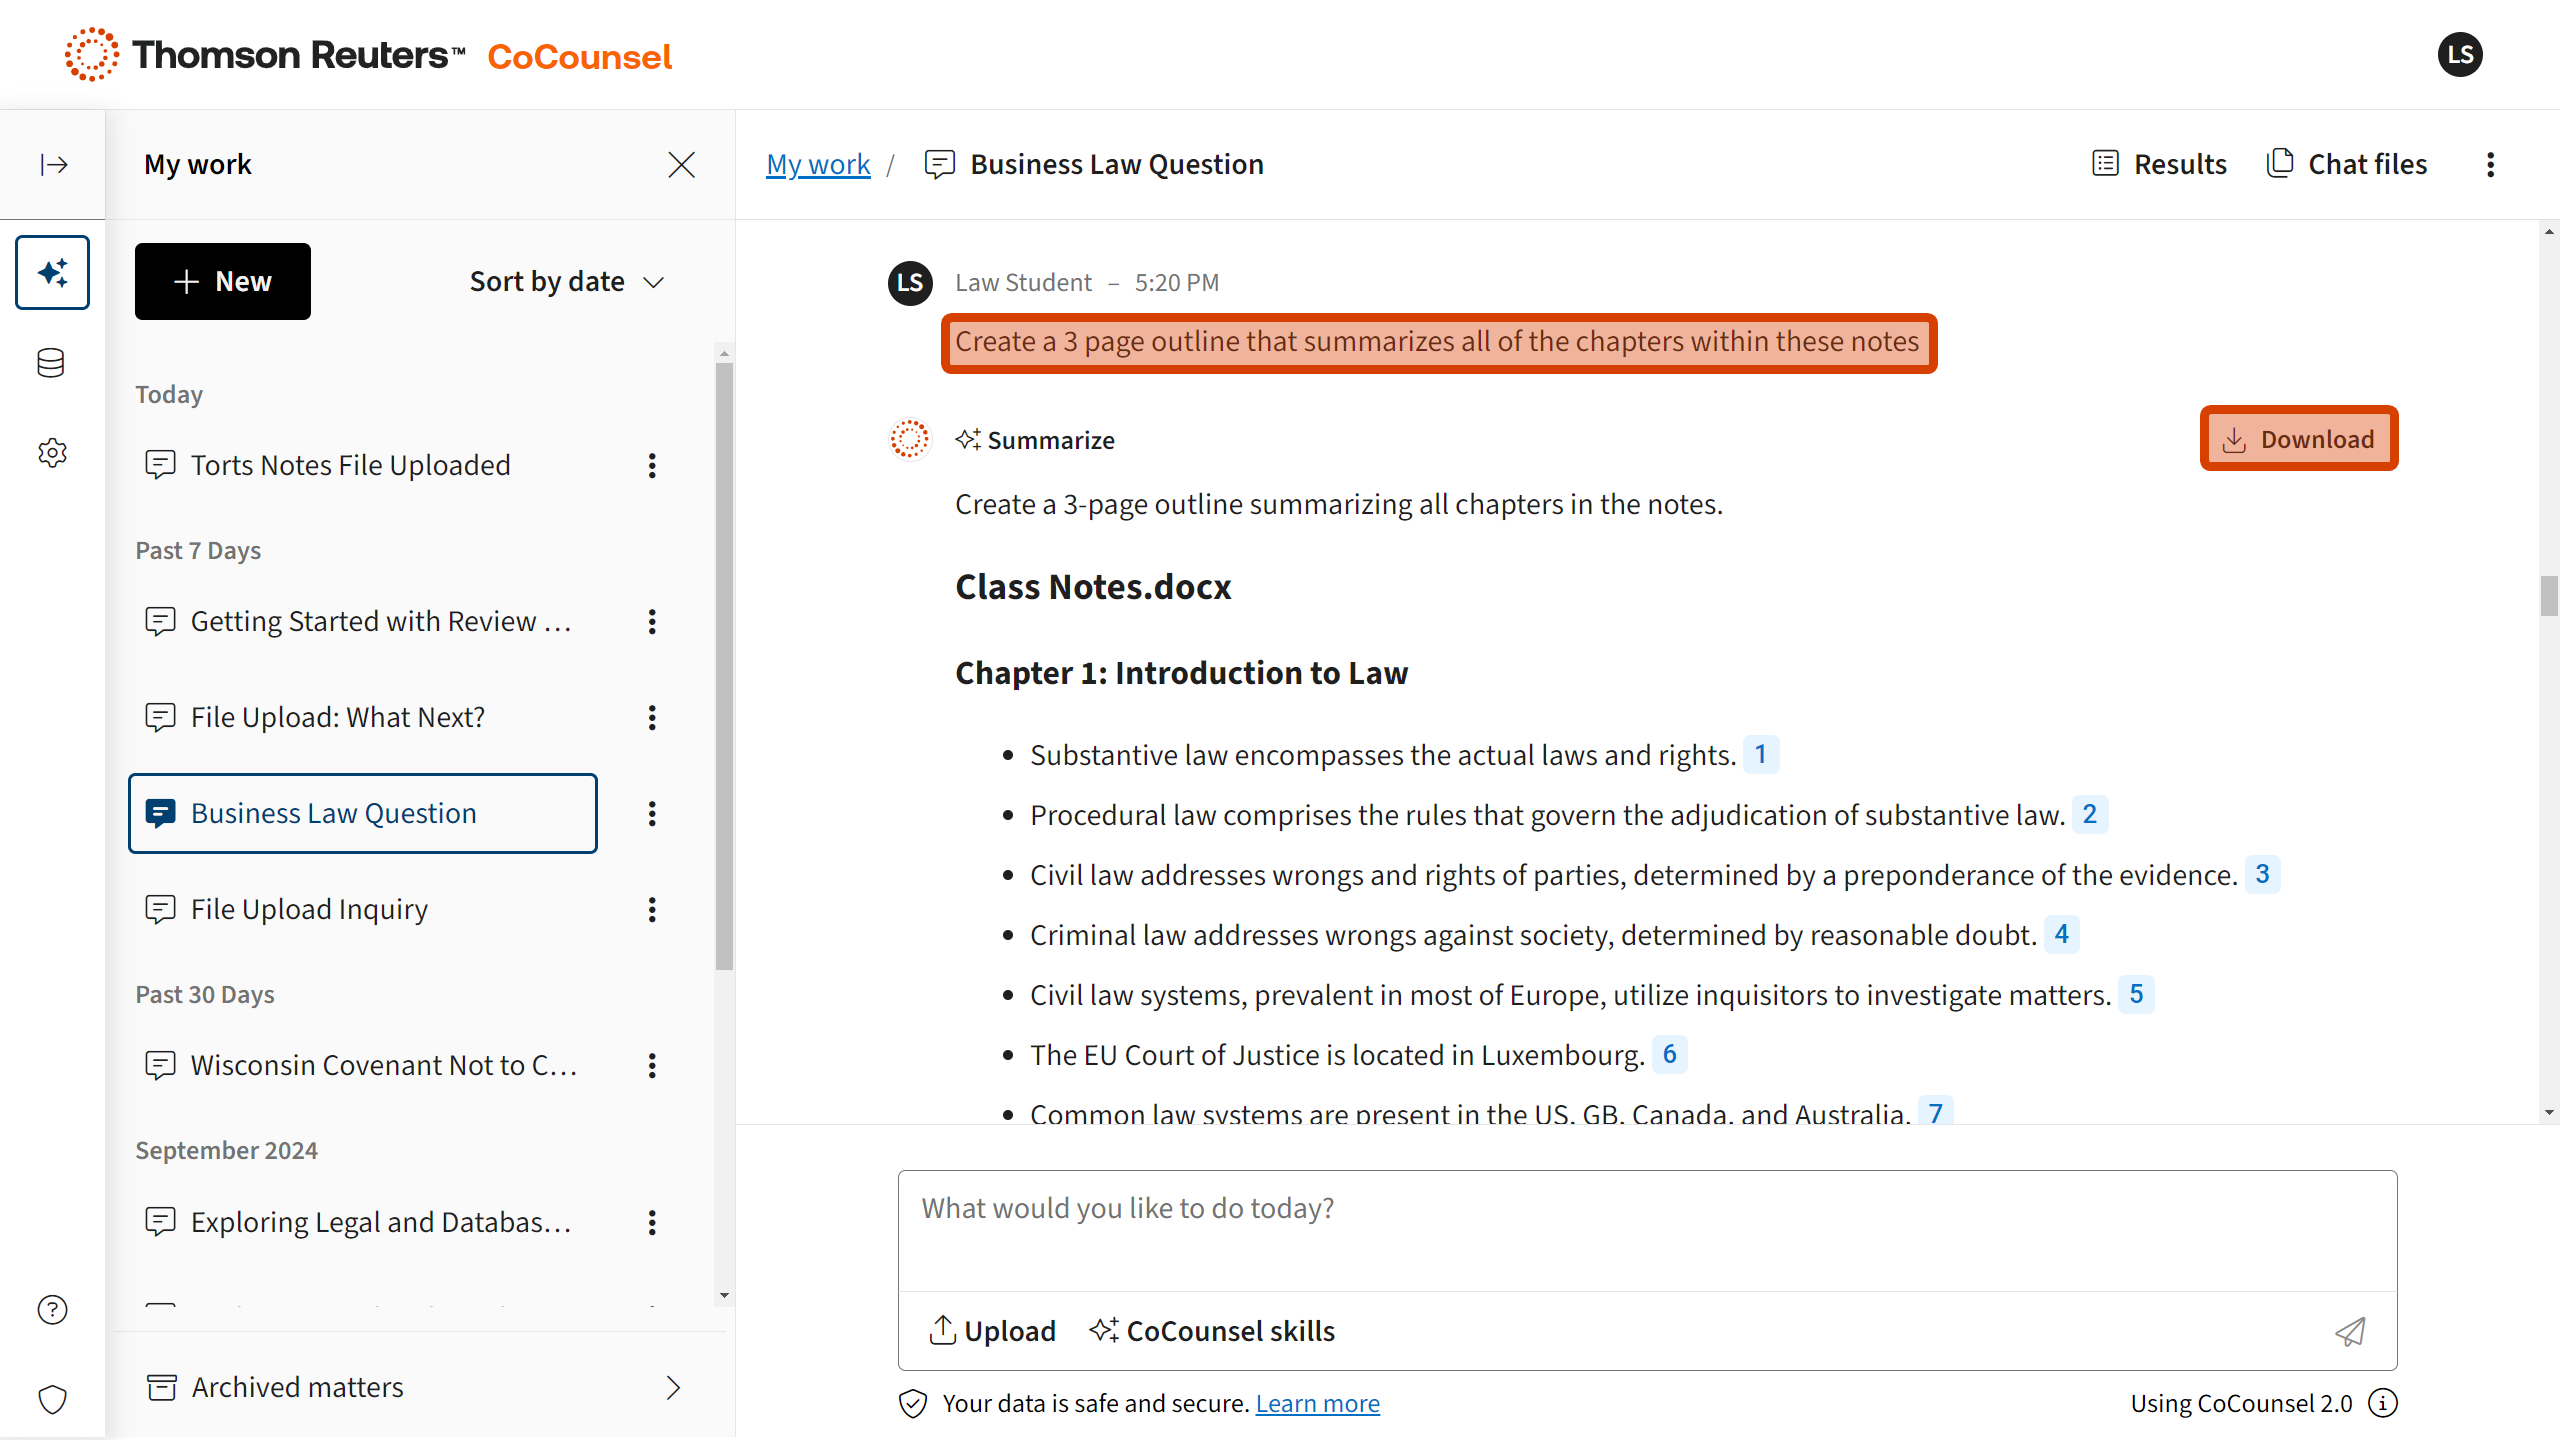Viewport: 2560px width, 1440px height.
Task: Focus the 'What would you like to do today?' input
Action: click(1646, 1230)
